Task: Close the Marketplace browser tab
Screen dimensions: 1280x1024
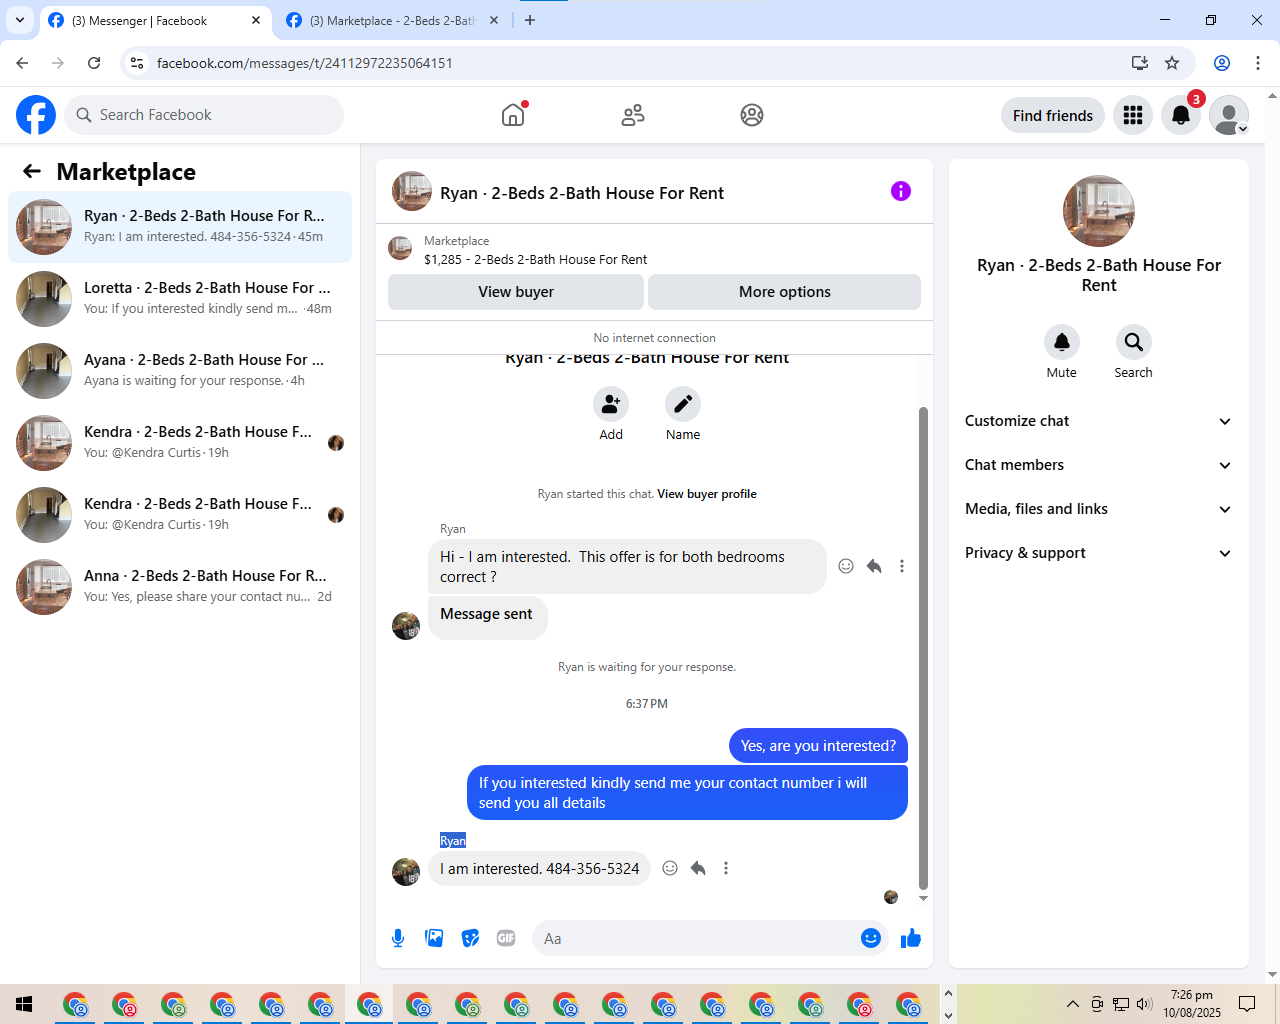Action: point(494,20)
